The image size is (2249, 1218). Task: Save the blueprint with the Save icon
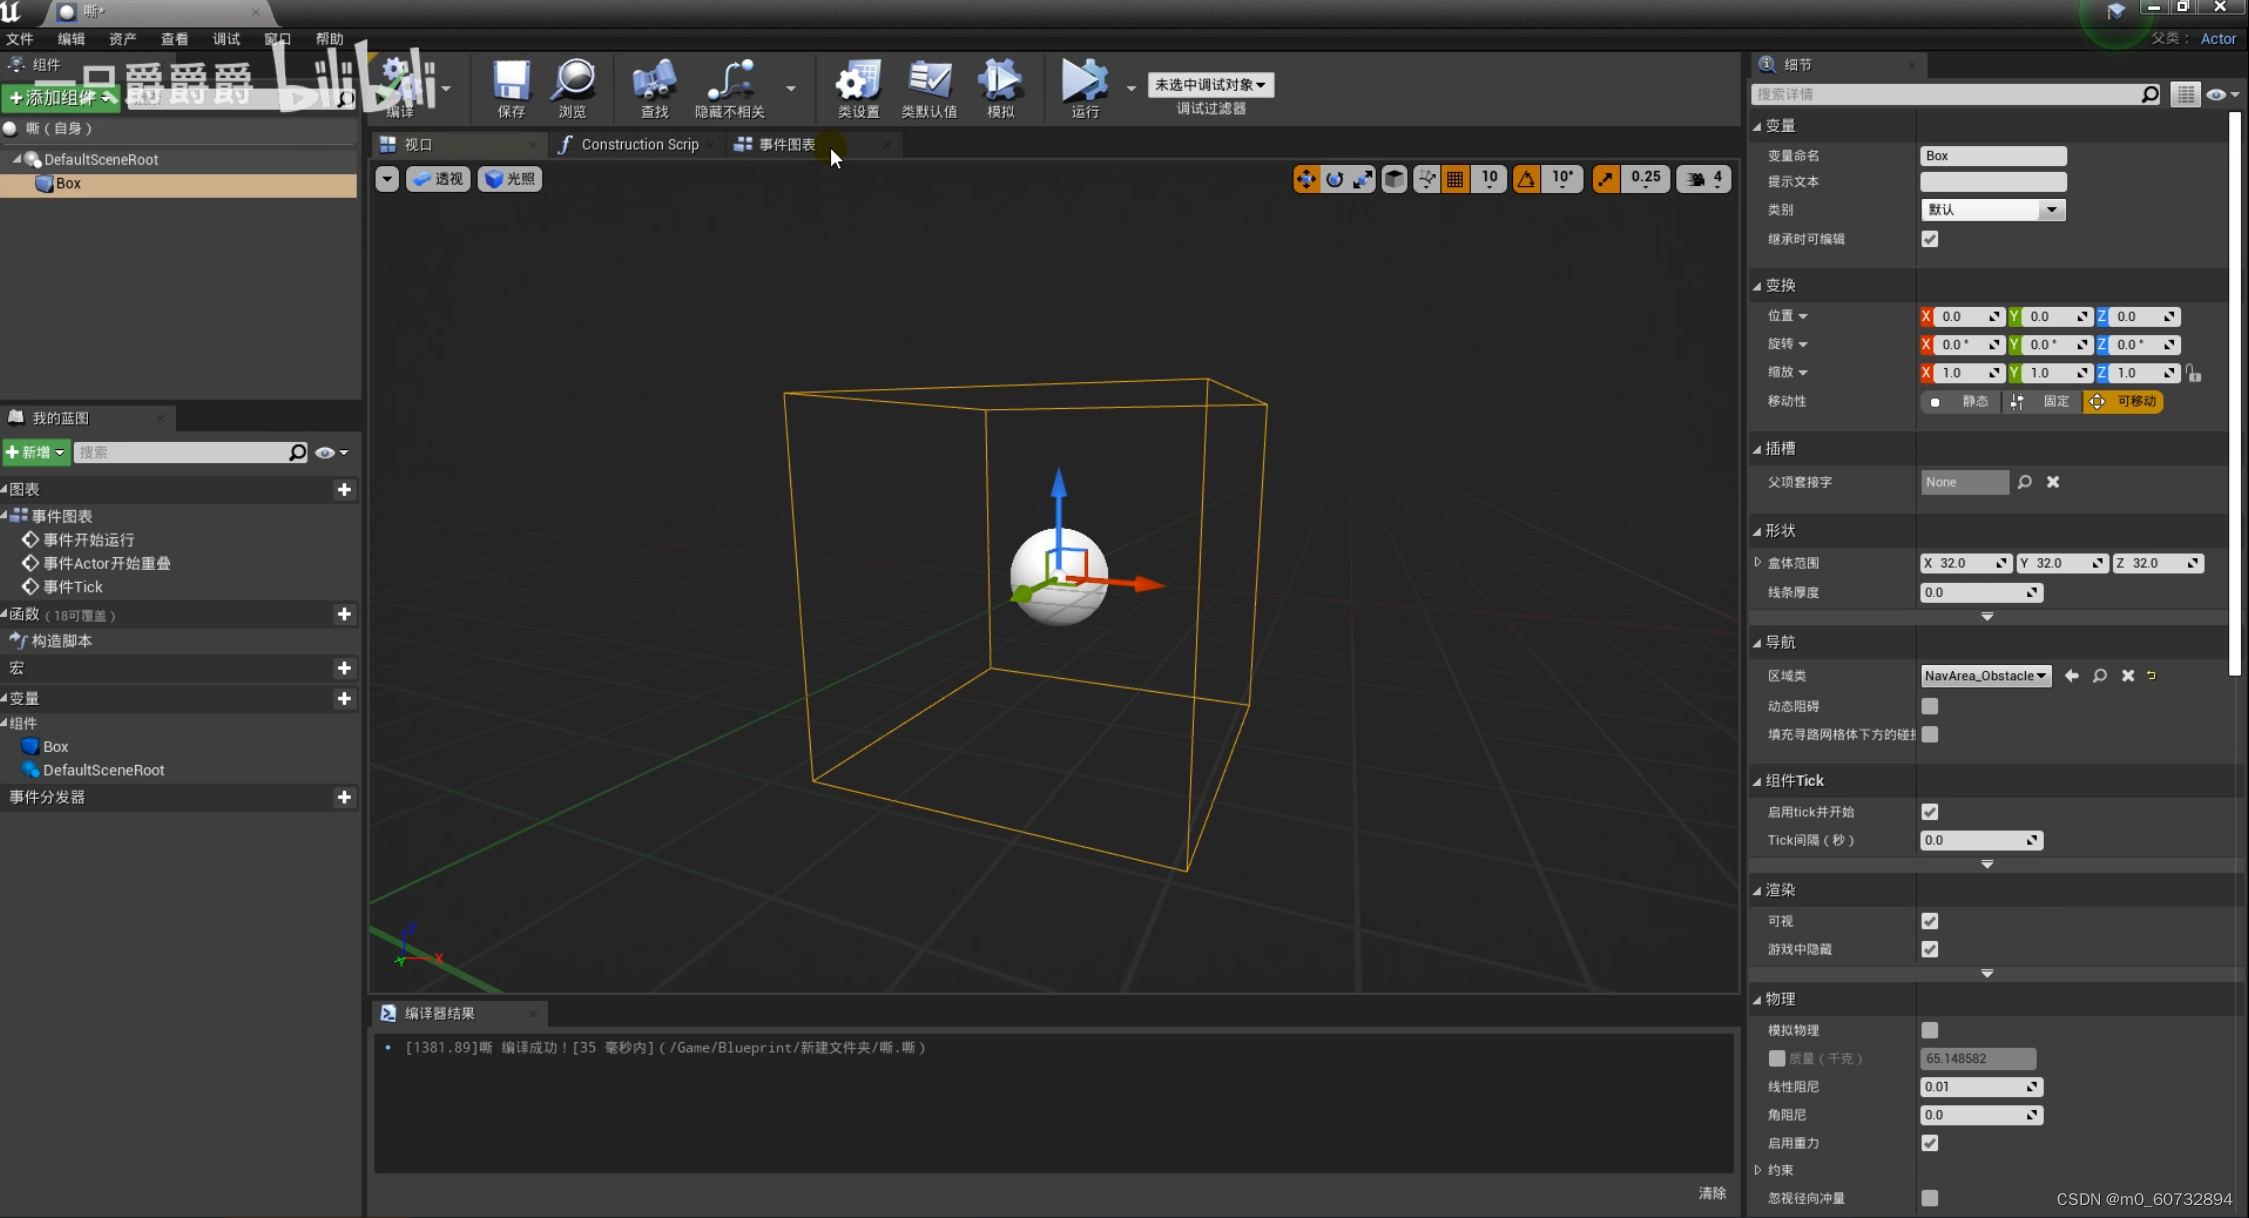(510, 88)
